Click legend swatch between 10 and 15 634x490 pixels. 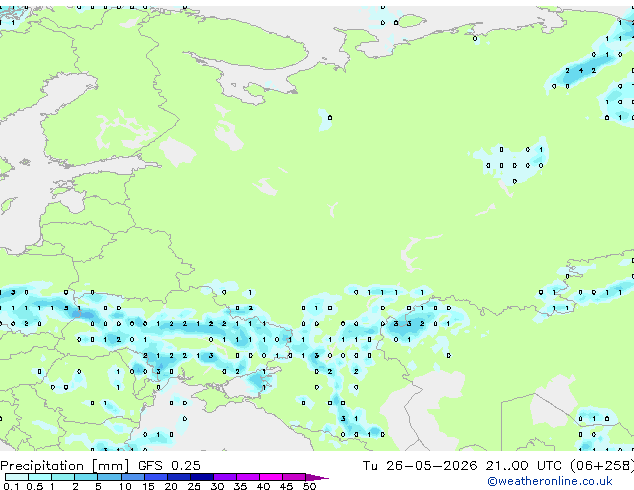(133, 477)
